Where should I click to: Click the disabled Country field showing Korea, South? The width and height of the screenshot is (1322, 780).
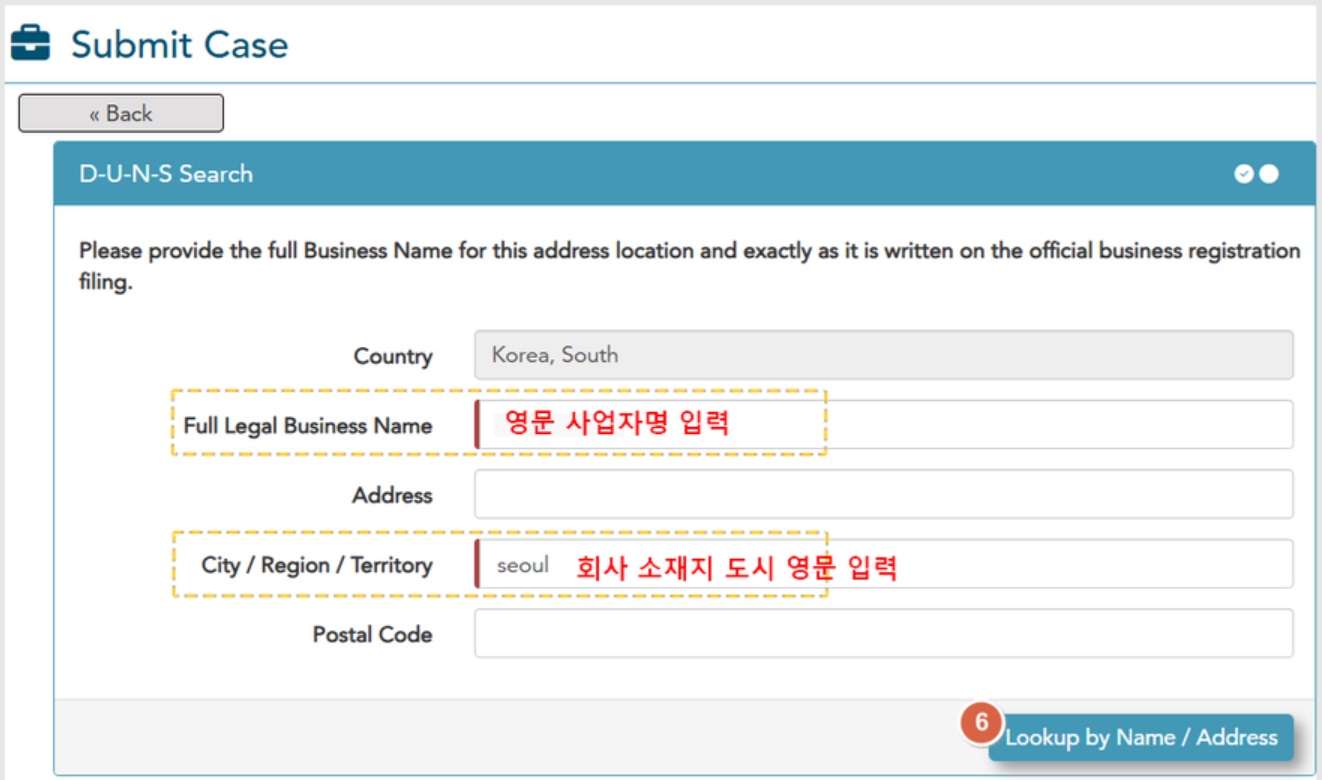(x=884, y=355)
